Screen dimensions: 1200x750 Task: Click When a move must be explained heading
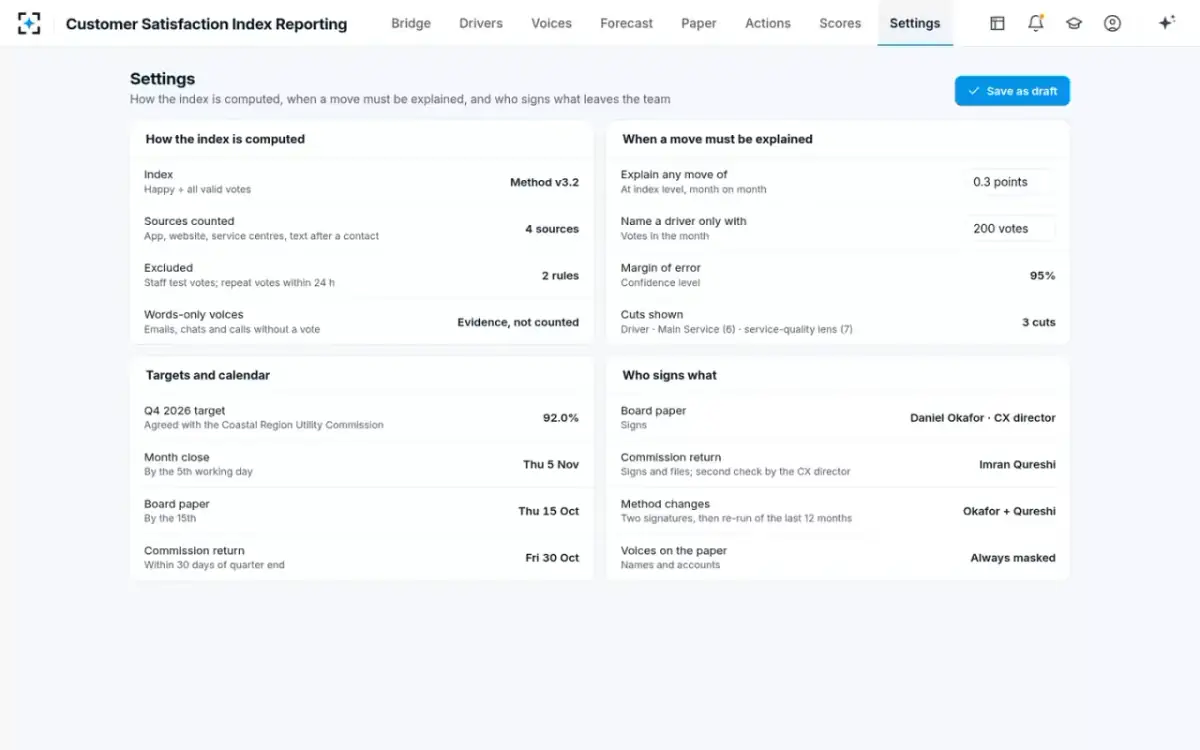[x=717, y=139]
